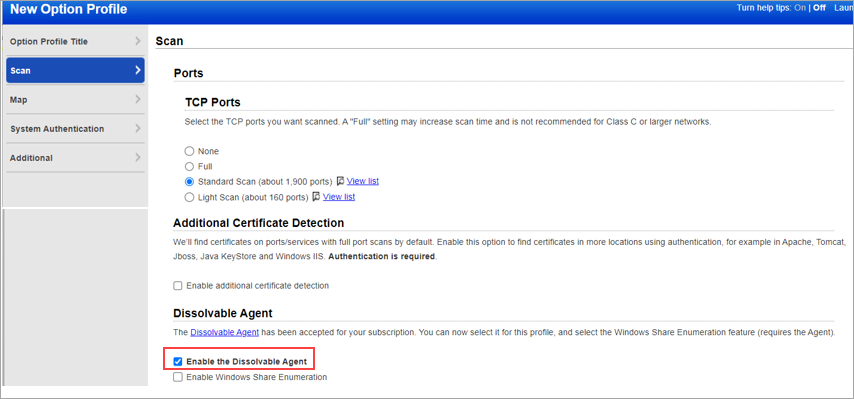Screen dimensions: 854x399
Task: Turn help tips On
Action: pyautogui.click(x=800, y=8)
